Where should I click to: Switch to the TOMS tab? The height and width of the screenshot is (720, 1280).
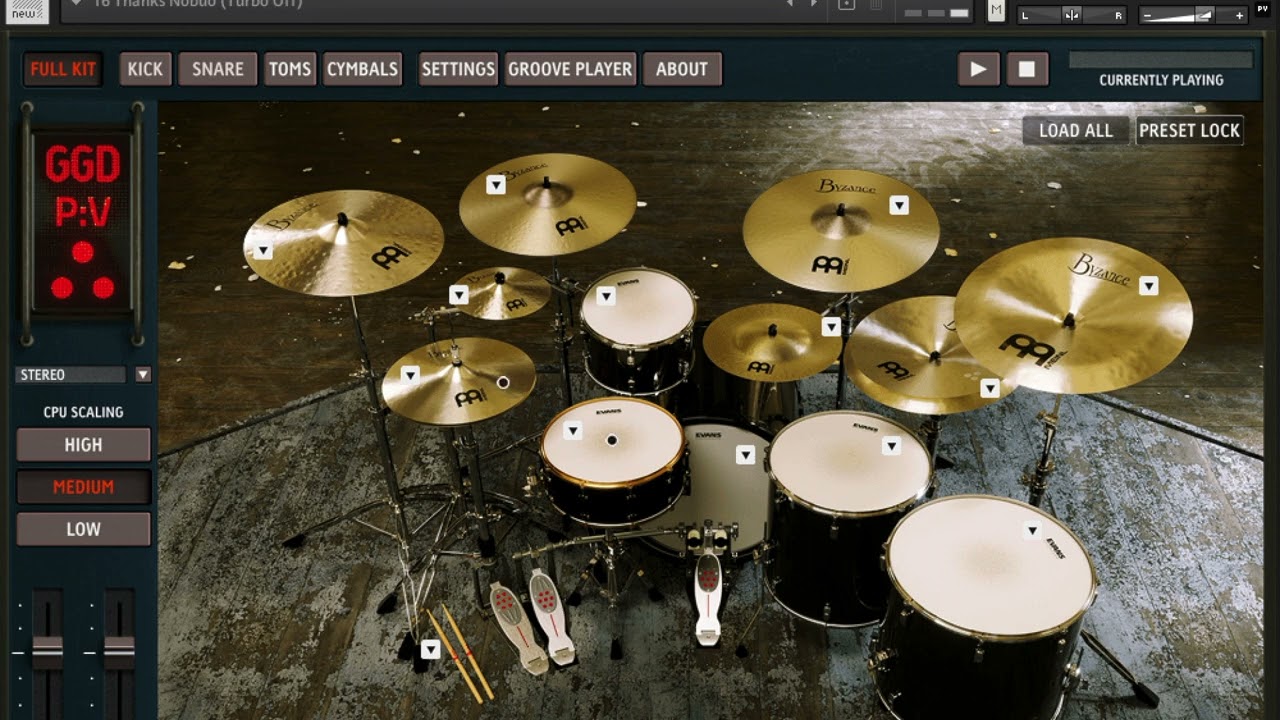tap(290, 69)
